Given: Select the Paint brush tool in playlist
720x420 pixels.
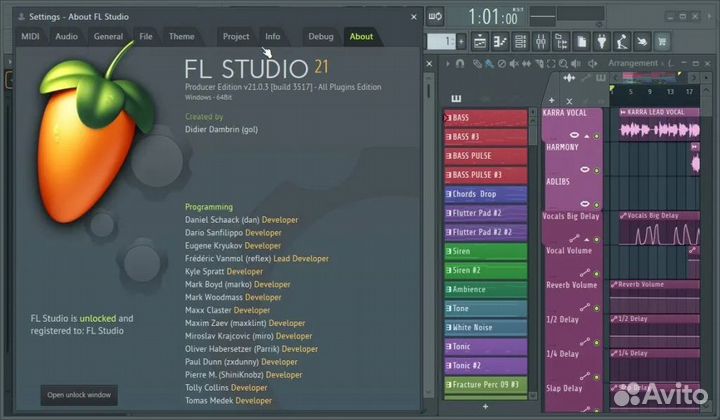Looking at the screenshot, I should [489, 63].
